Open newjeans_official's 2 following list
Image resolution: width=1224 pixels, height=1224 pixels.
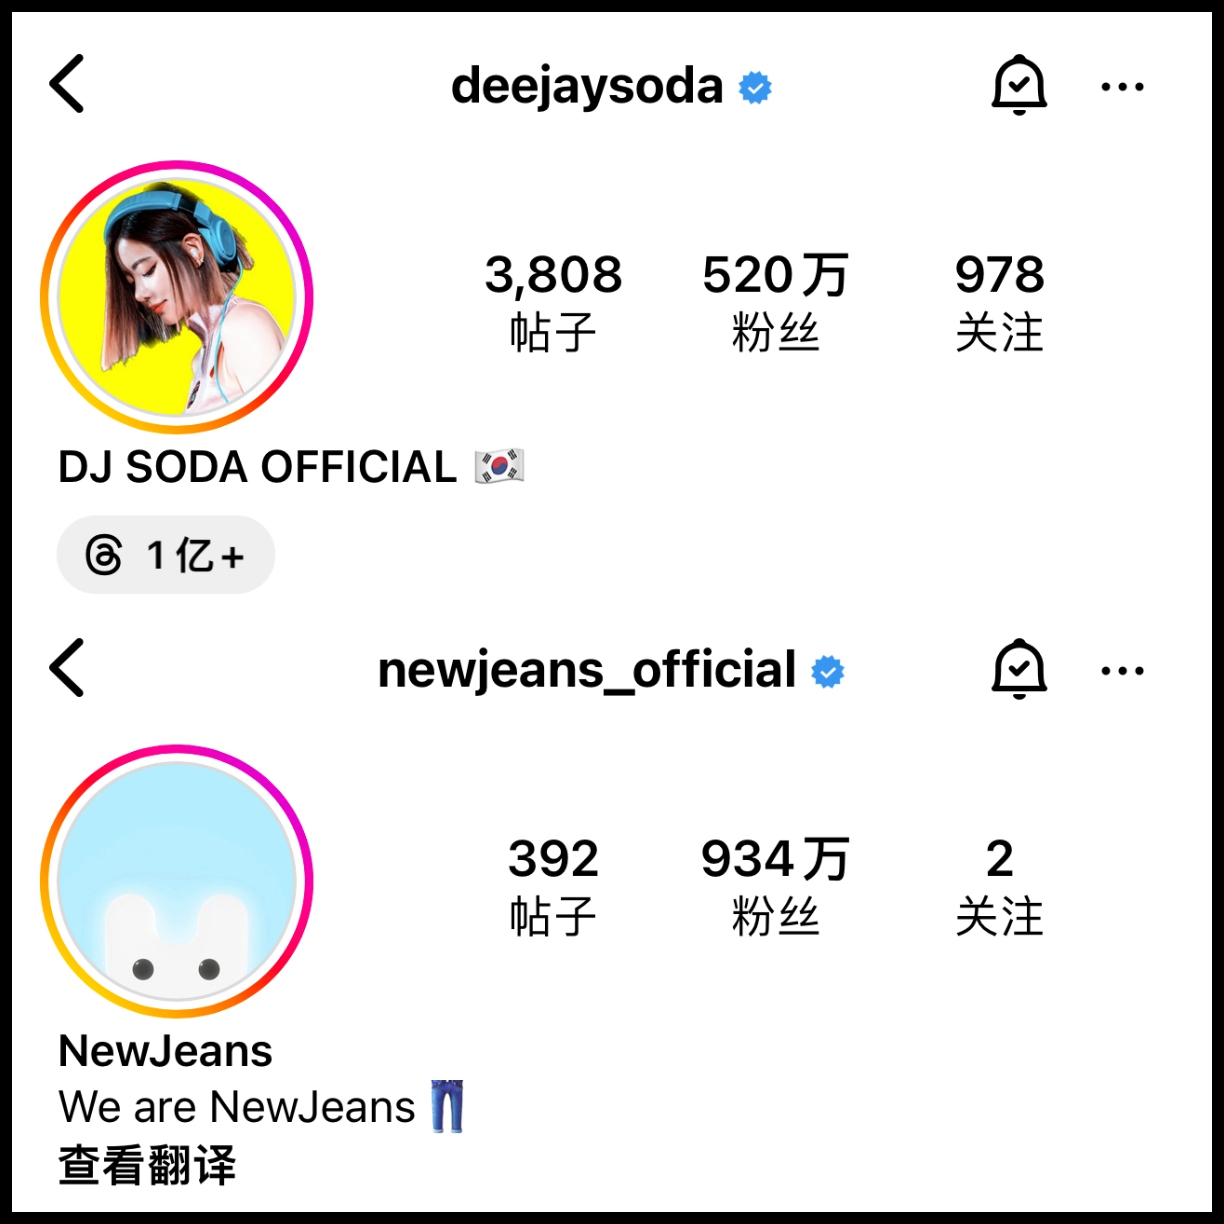pyautogui.click(x=999, y=886)
